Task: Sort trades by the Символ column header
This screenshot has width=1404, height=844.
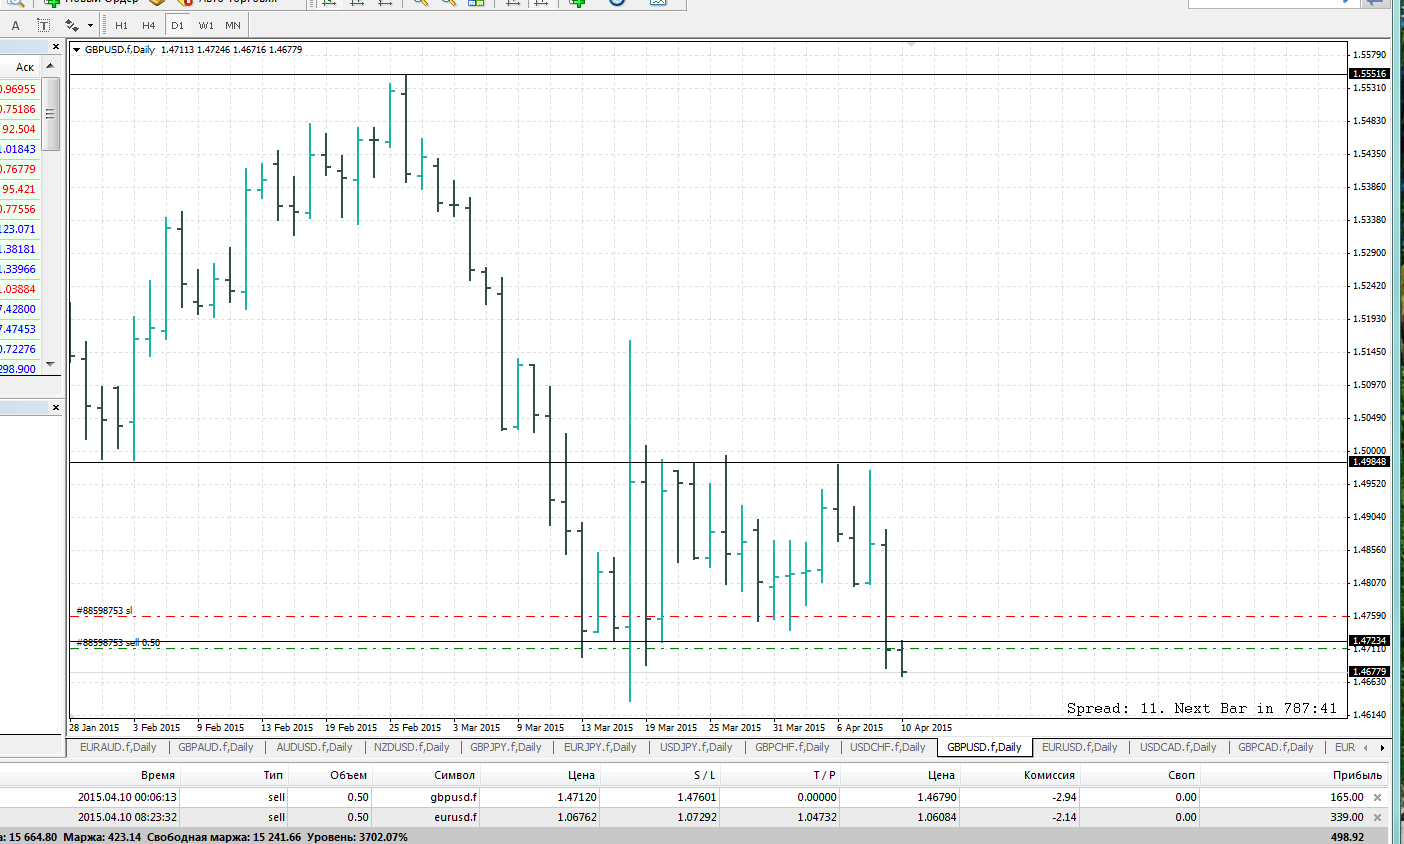Action: point(455,775)
